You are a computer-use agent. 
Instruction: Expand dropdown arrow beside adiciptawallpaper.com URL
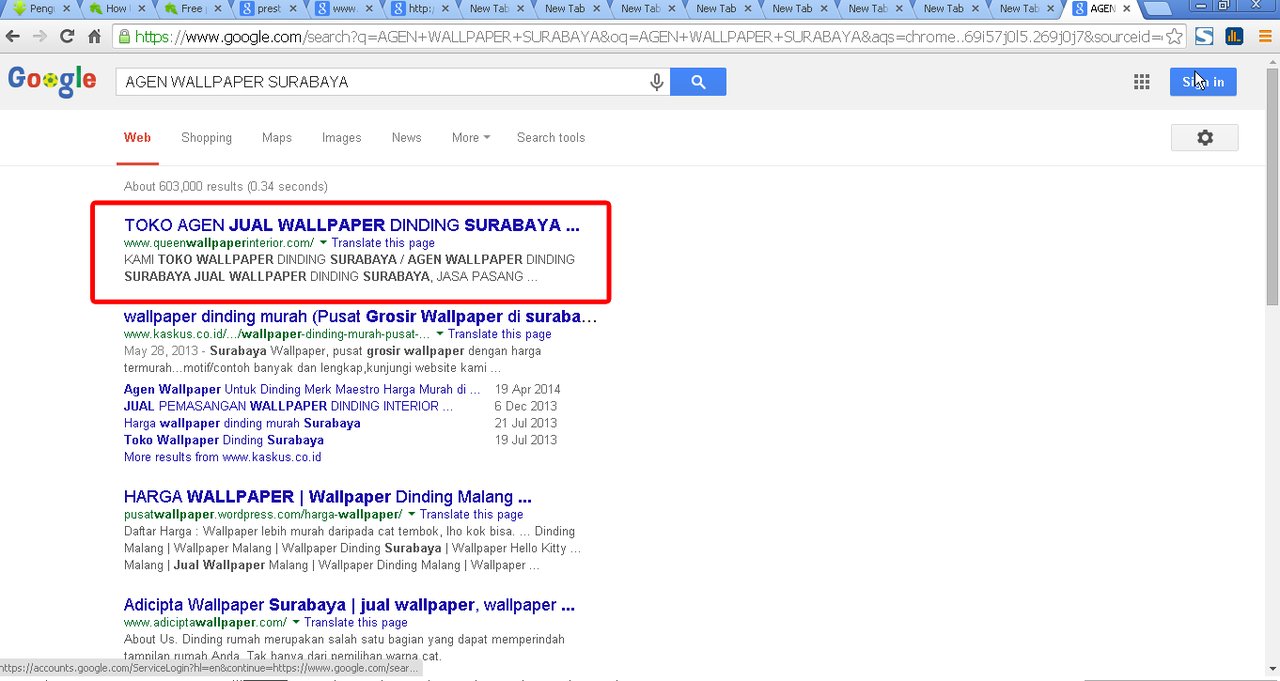(296, 623)
